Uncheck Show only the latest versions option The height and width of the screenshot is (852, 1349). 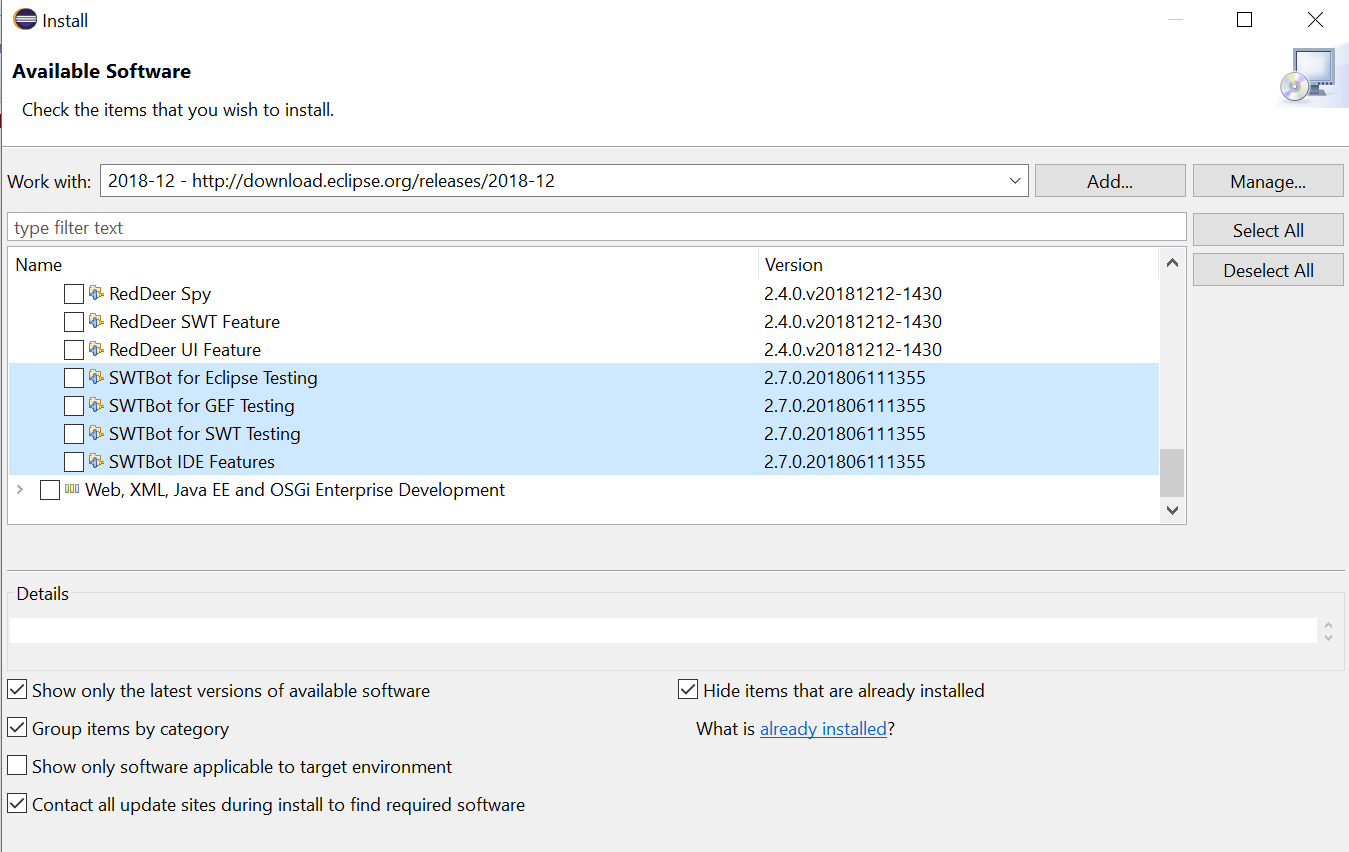point(17,690)
